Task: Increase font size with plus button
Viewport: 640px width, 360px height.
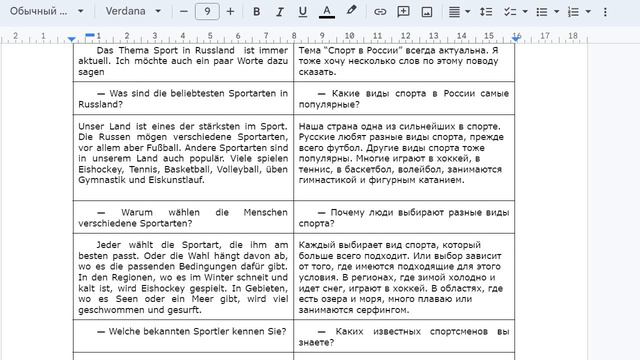Action: (x=230, y=11)
